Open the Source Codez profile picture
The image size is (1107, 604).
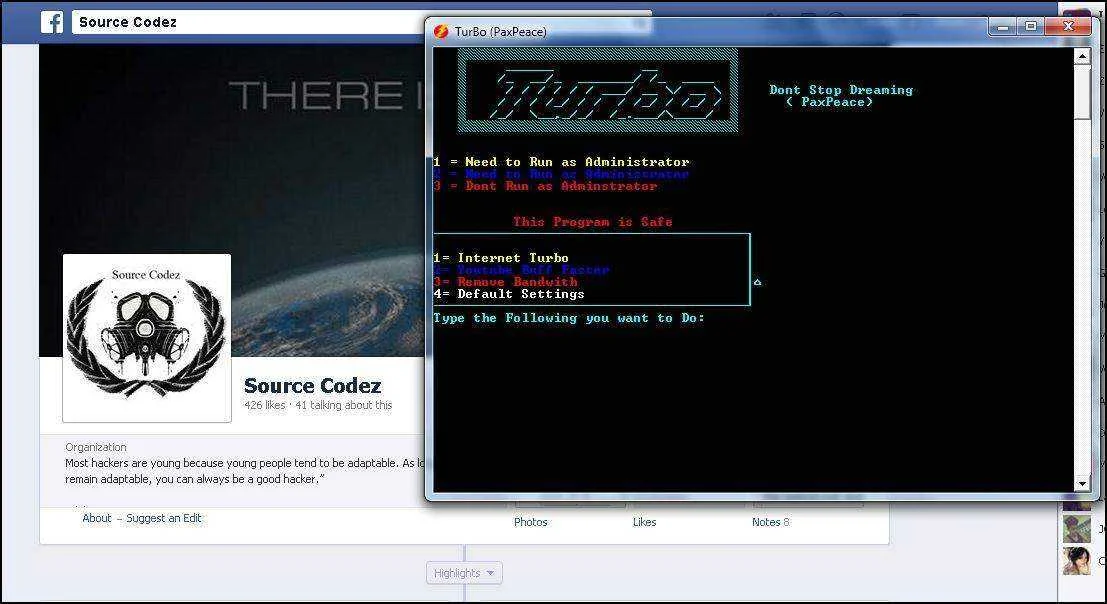[x=147, y=338]
